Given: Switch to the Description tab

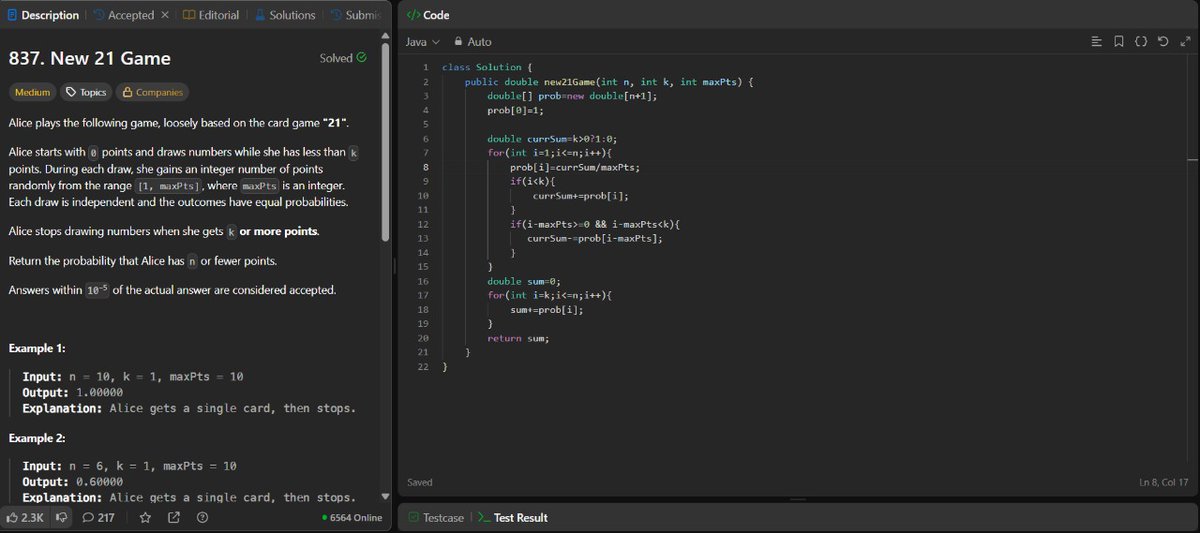Looking at the screenshot, I should coord(42,15).
